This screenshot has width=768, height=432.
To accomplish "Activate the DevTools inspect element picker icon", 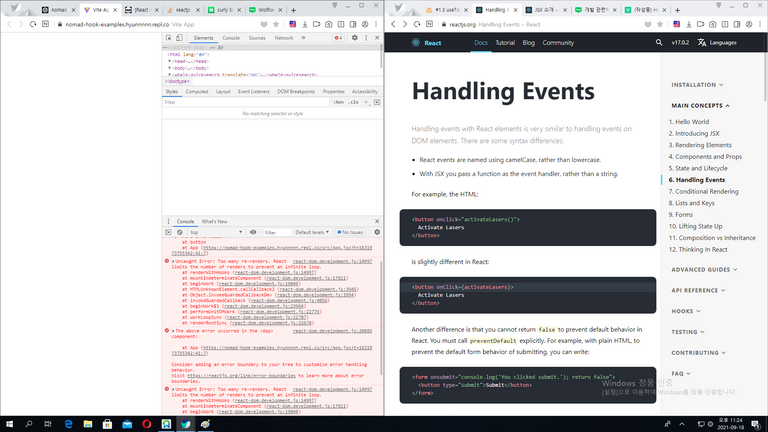I will tap(168, 38).
